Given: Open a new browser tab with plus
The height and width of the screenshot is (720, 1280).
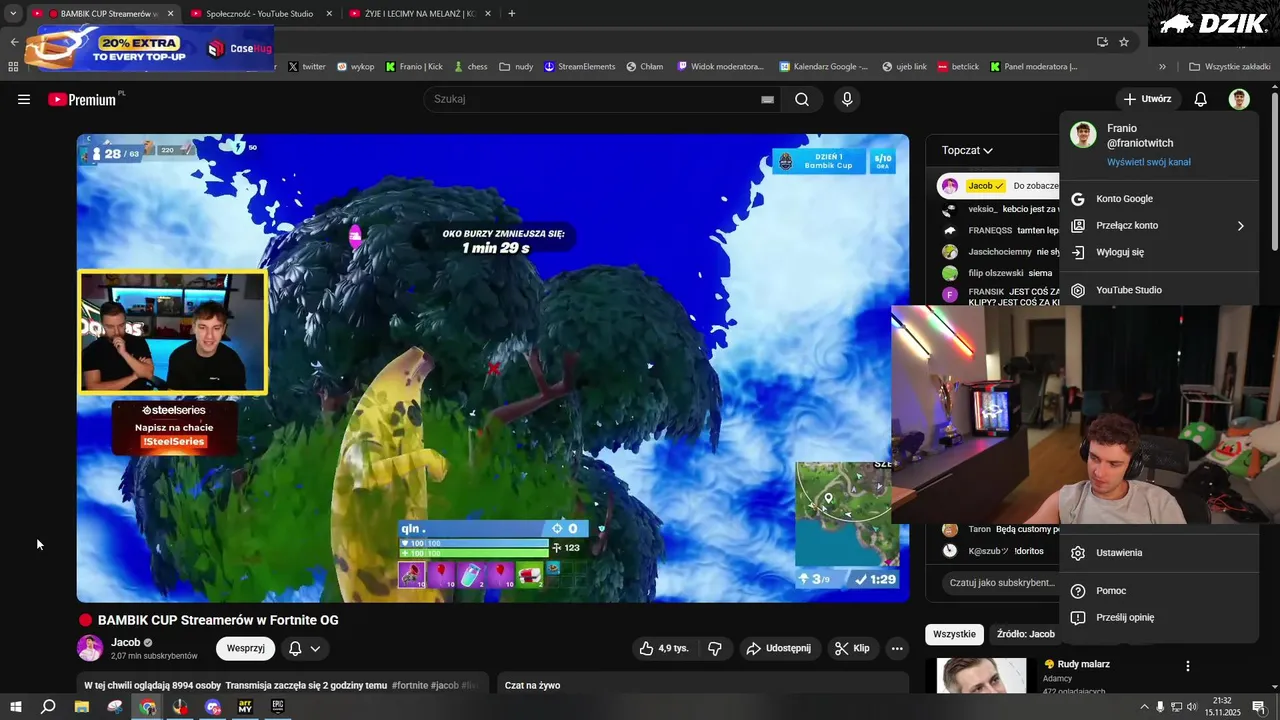Looking at the screenshot, I should coord(512,13).
